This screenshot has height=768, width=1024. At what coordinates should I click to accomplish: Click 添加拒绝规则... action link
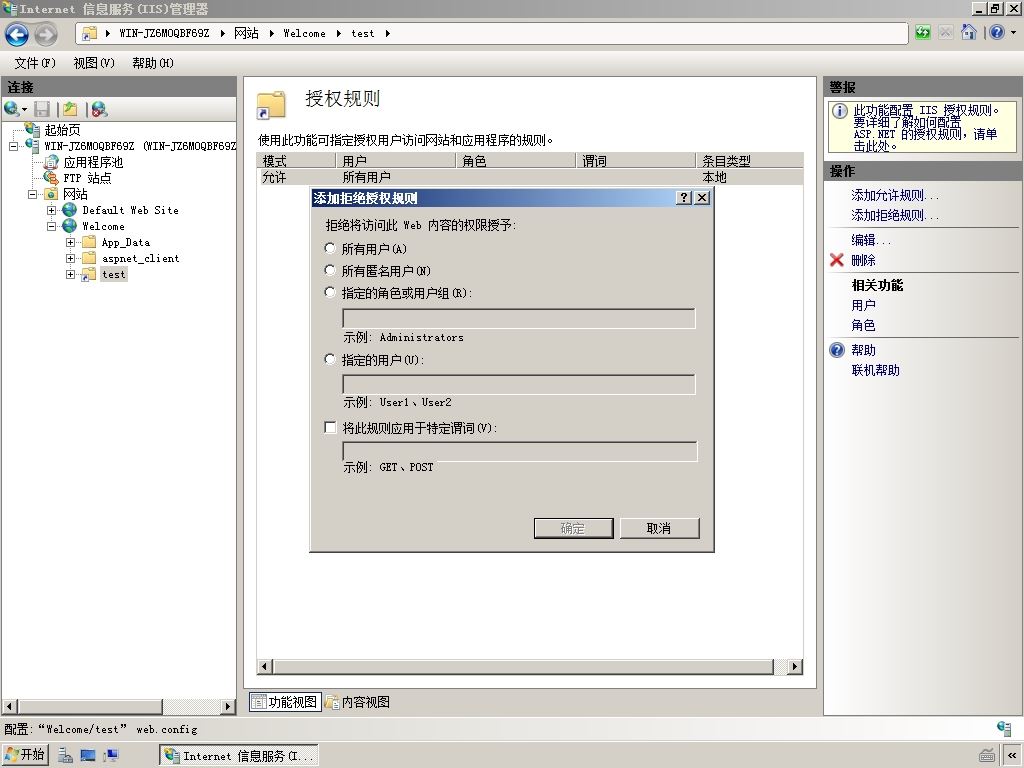pos(895,215)
